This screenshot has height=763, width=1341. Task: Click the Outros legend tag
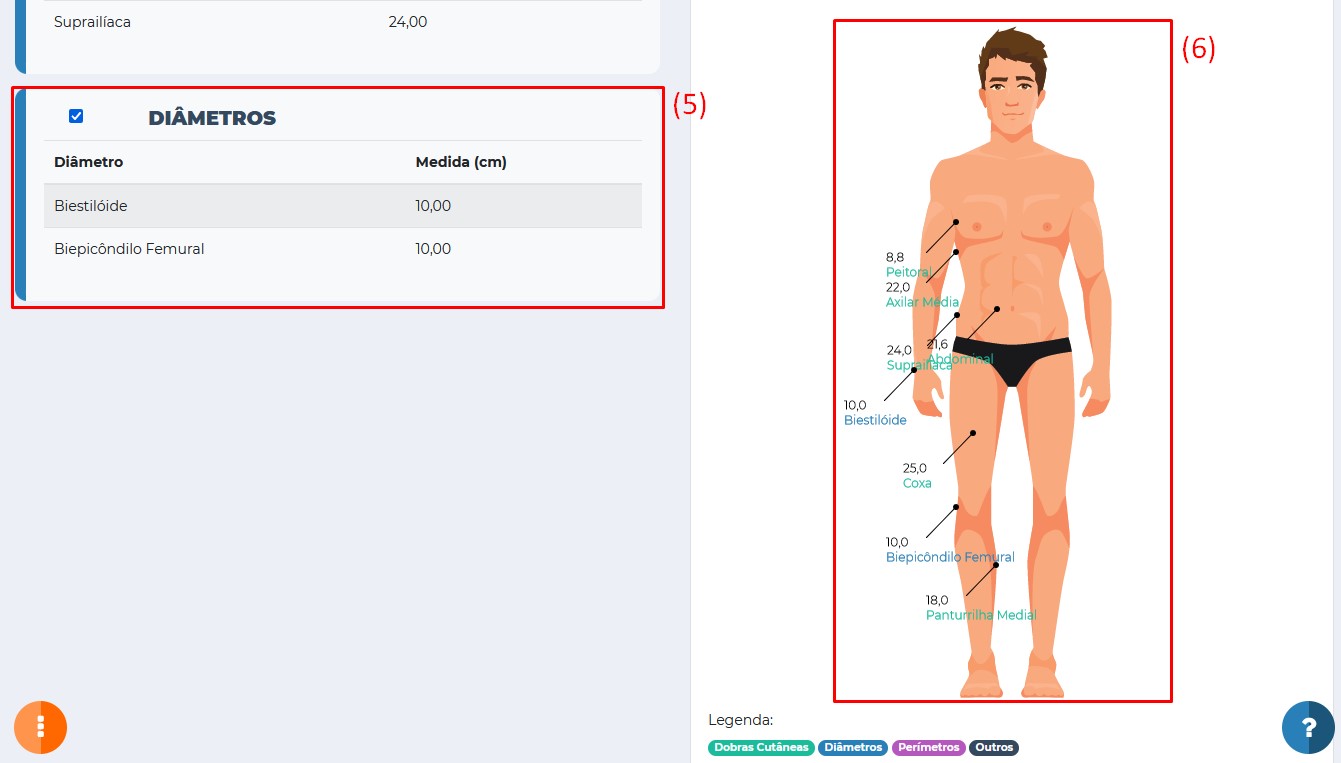[x=993, y=748]
